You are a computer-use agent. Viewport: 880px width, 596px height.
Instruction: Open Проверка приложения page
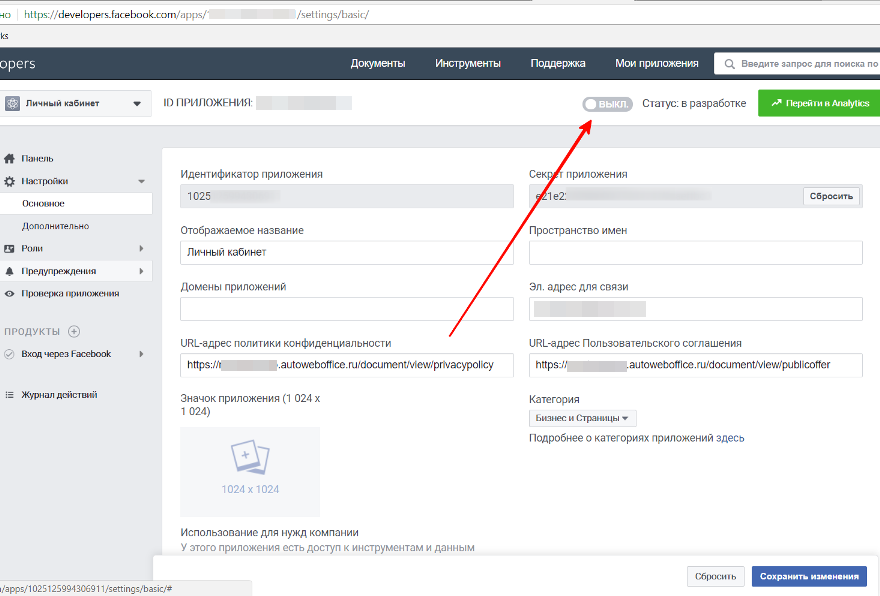pos(70,293)
